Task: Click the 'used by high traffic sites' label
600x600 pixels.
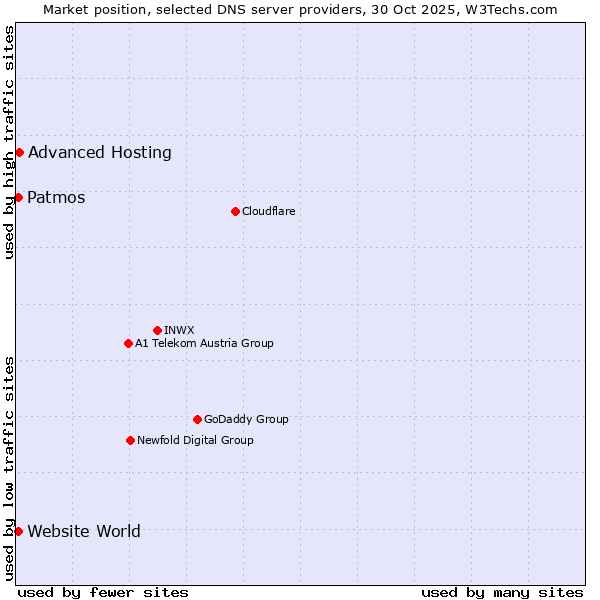Action: [x=9, y=142]
